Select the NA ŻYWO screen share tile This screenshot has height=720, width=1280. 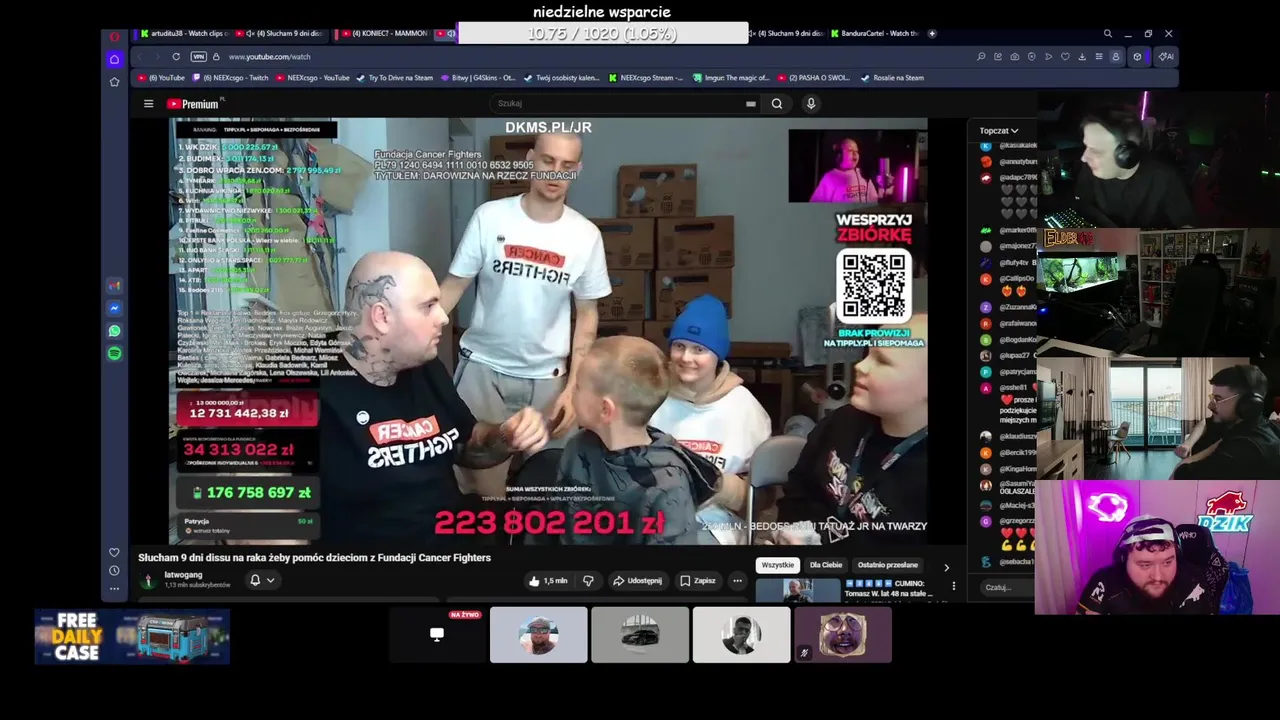(437, 634)
